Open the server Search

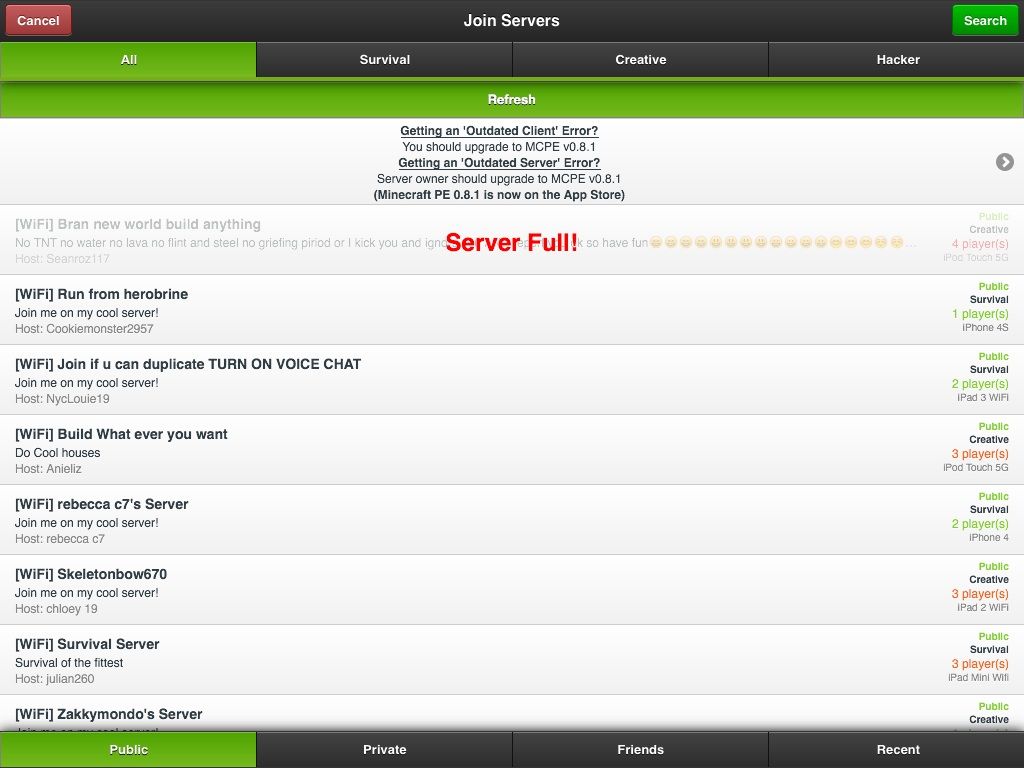coord(985,20)
